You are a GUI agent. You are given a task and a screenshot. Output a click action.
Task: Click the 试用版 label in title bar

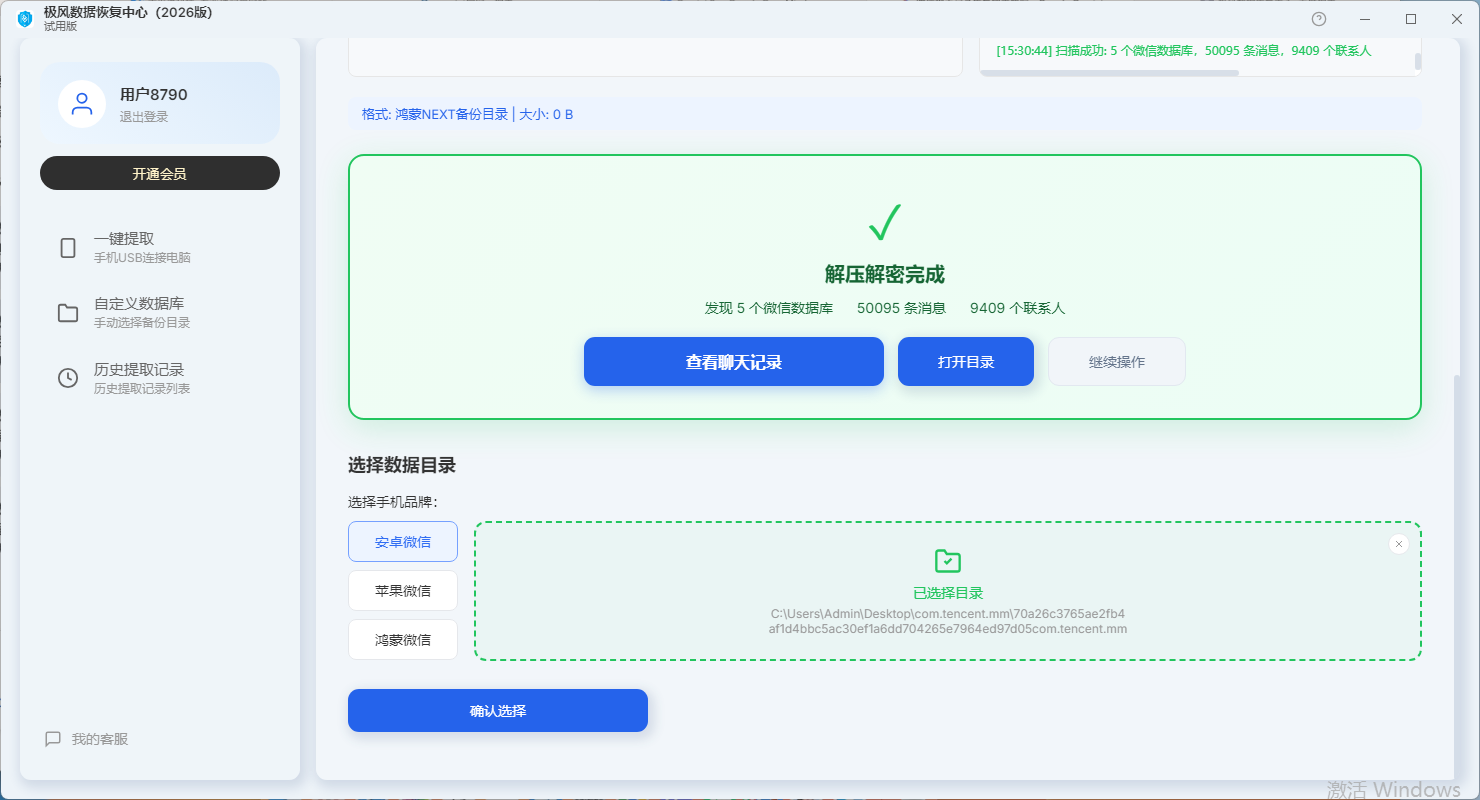pyautogui.click(x=60, y=27)
